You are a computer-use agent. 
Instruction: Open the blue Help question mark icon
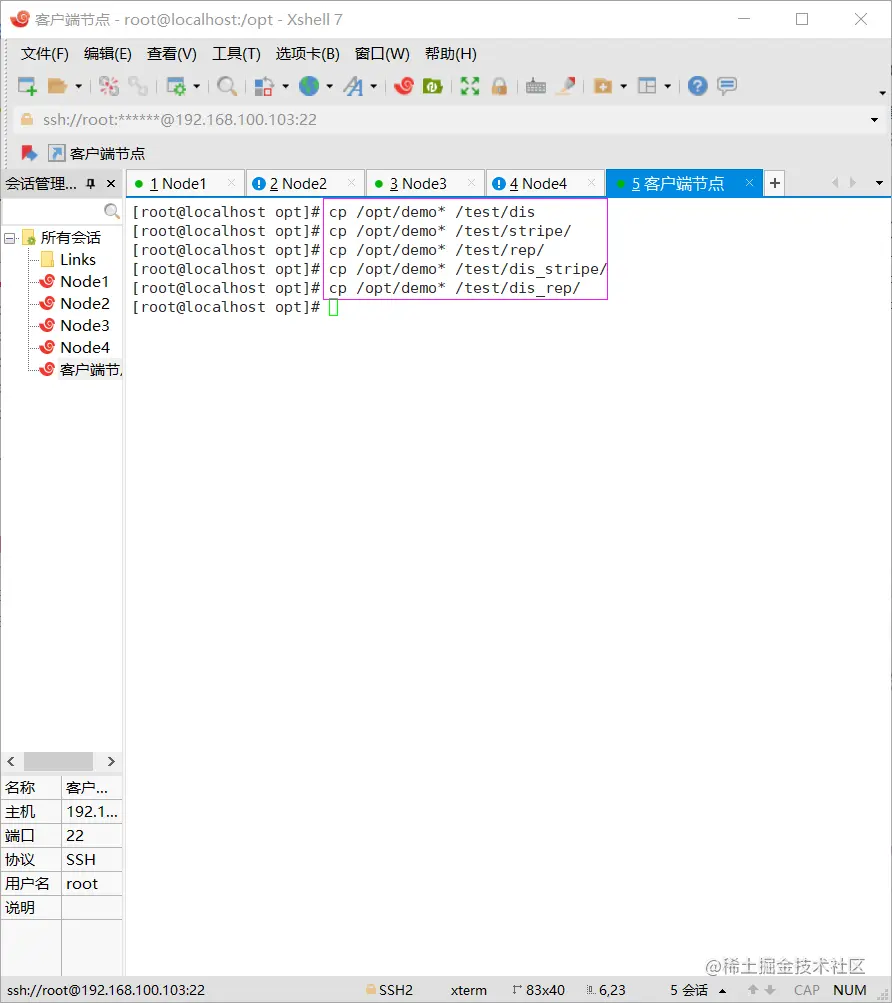point(697,86)
